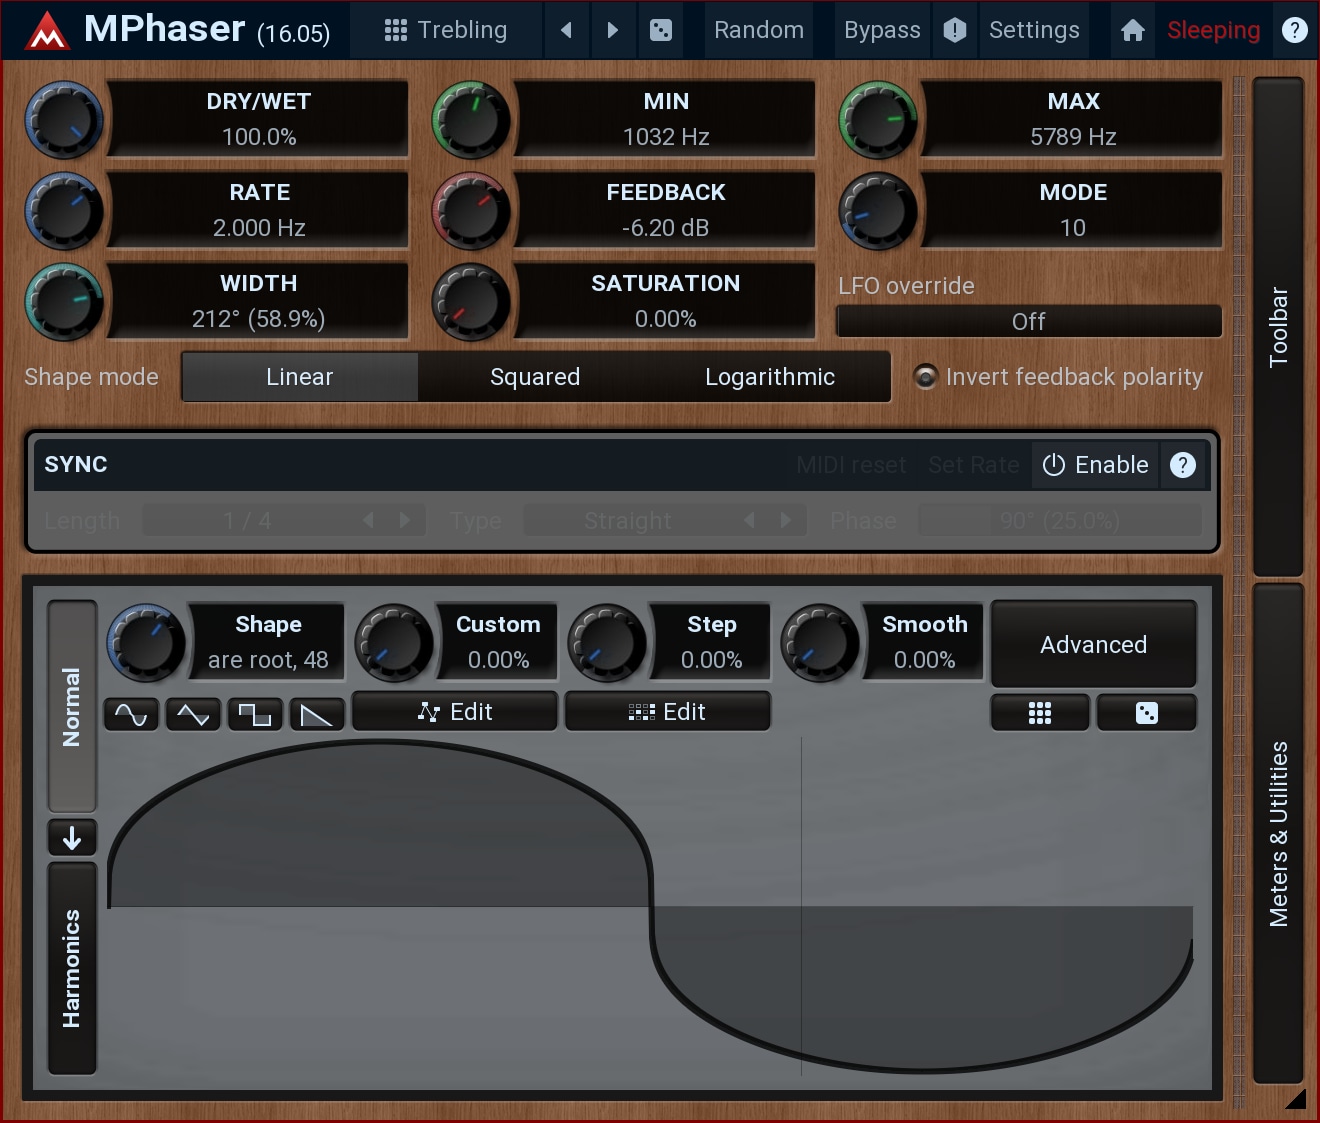Select the sawtooth wave shape icon
Image resolution: width=1320 pixels, height=1123 pixels.
tap(317, 714)
